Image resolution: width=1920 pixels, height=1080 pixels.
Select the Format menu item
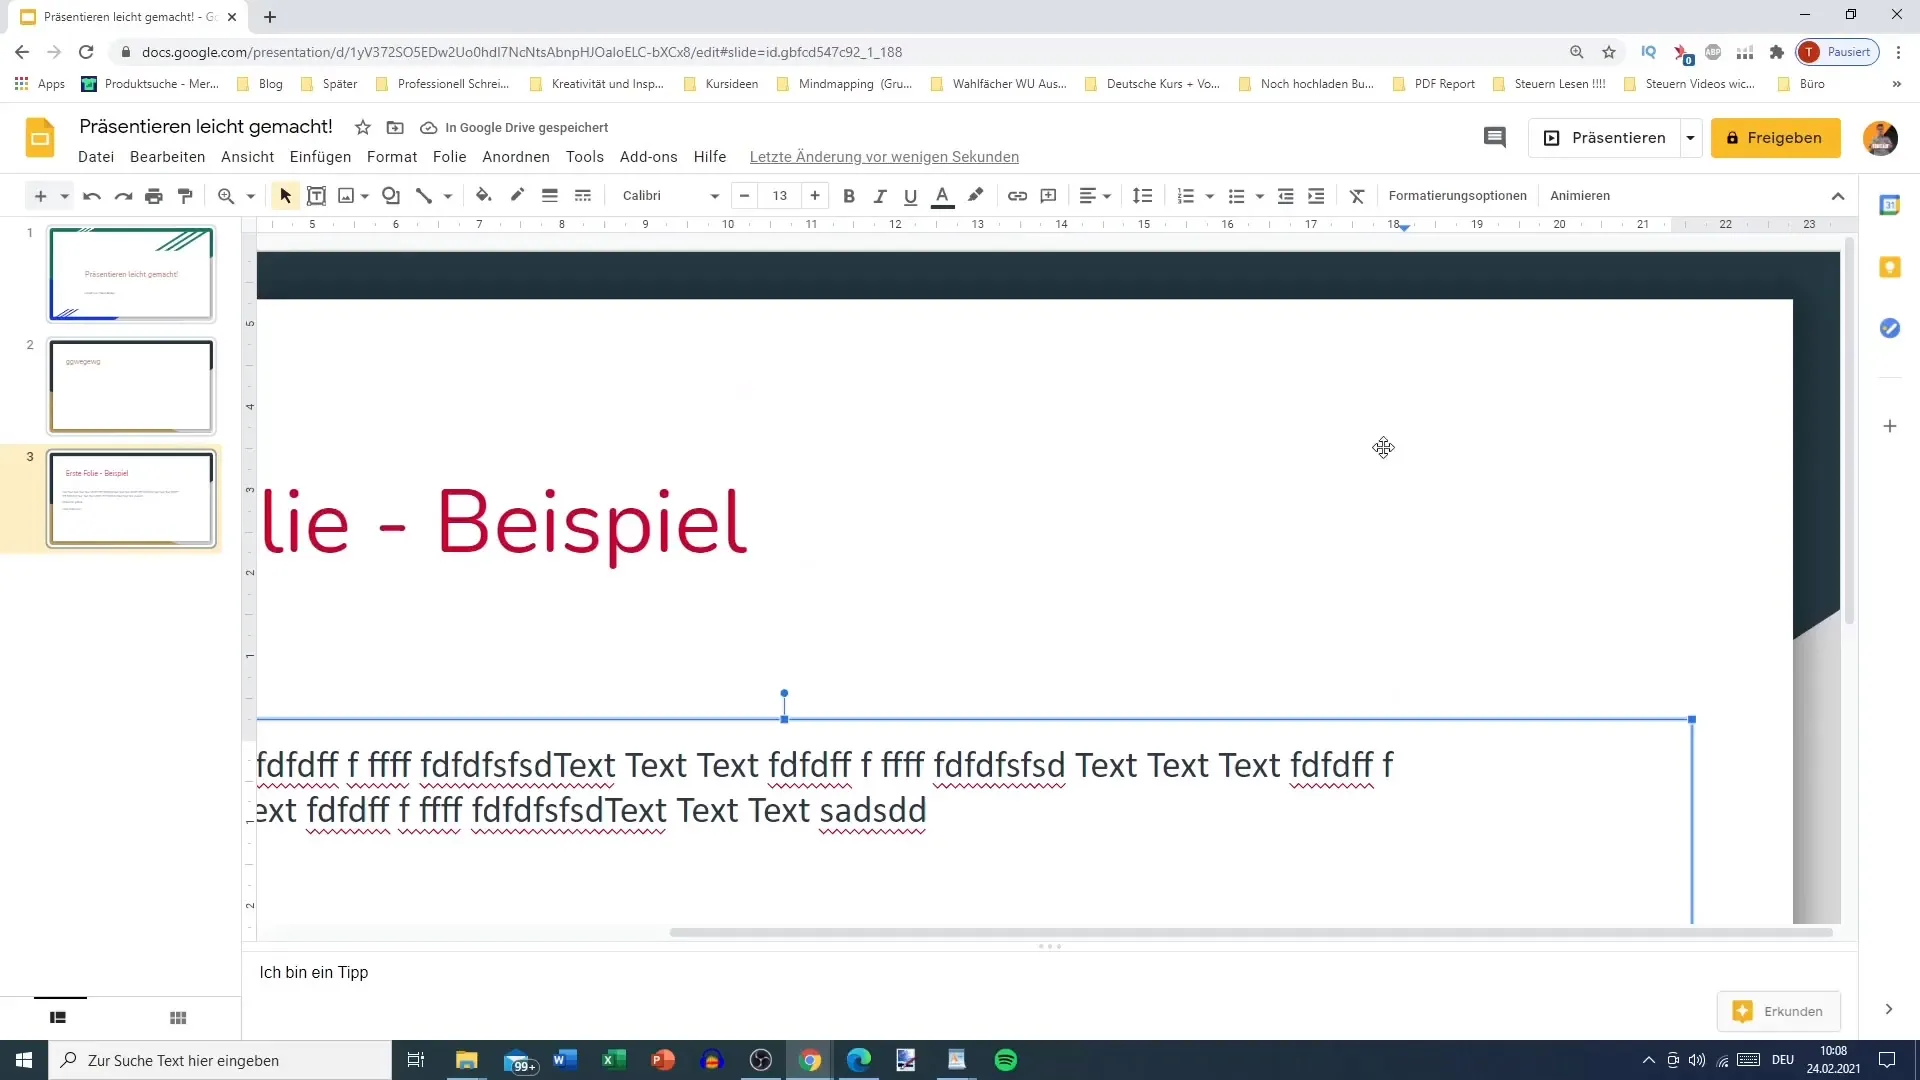click(392, 156)
